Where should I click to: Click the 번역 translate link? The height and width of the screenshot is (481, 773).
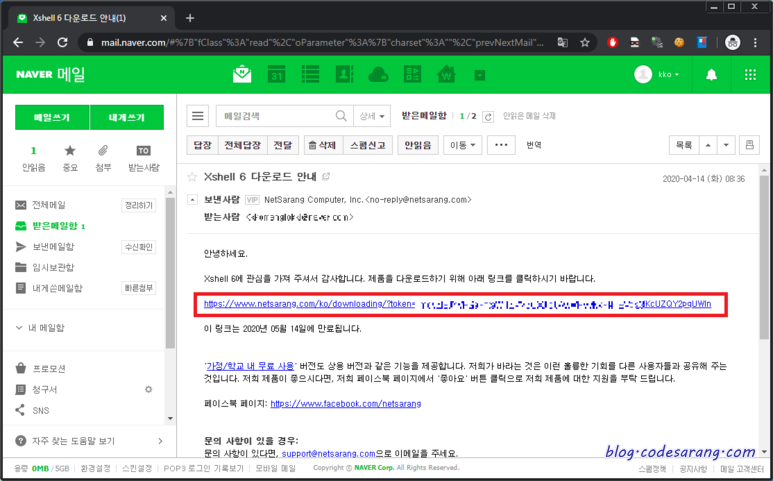click(534, 145)
